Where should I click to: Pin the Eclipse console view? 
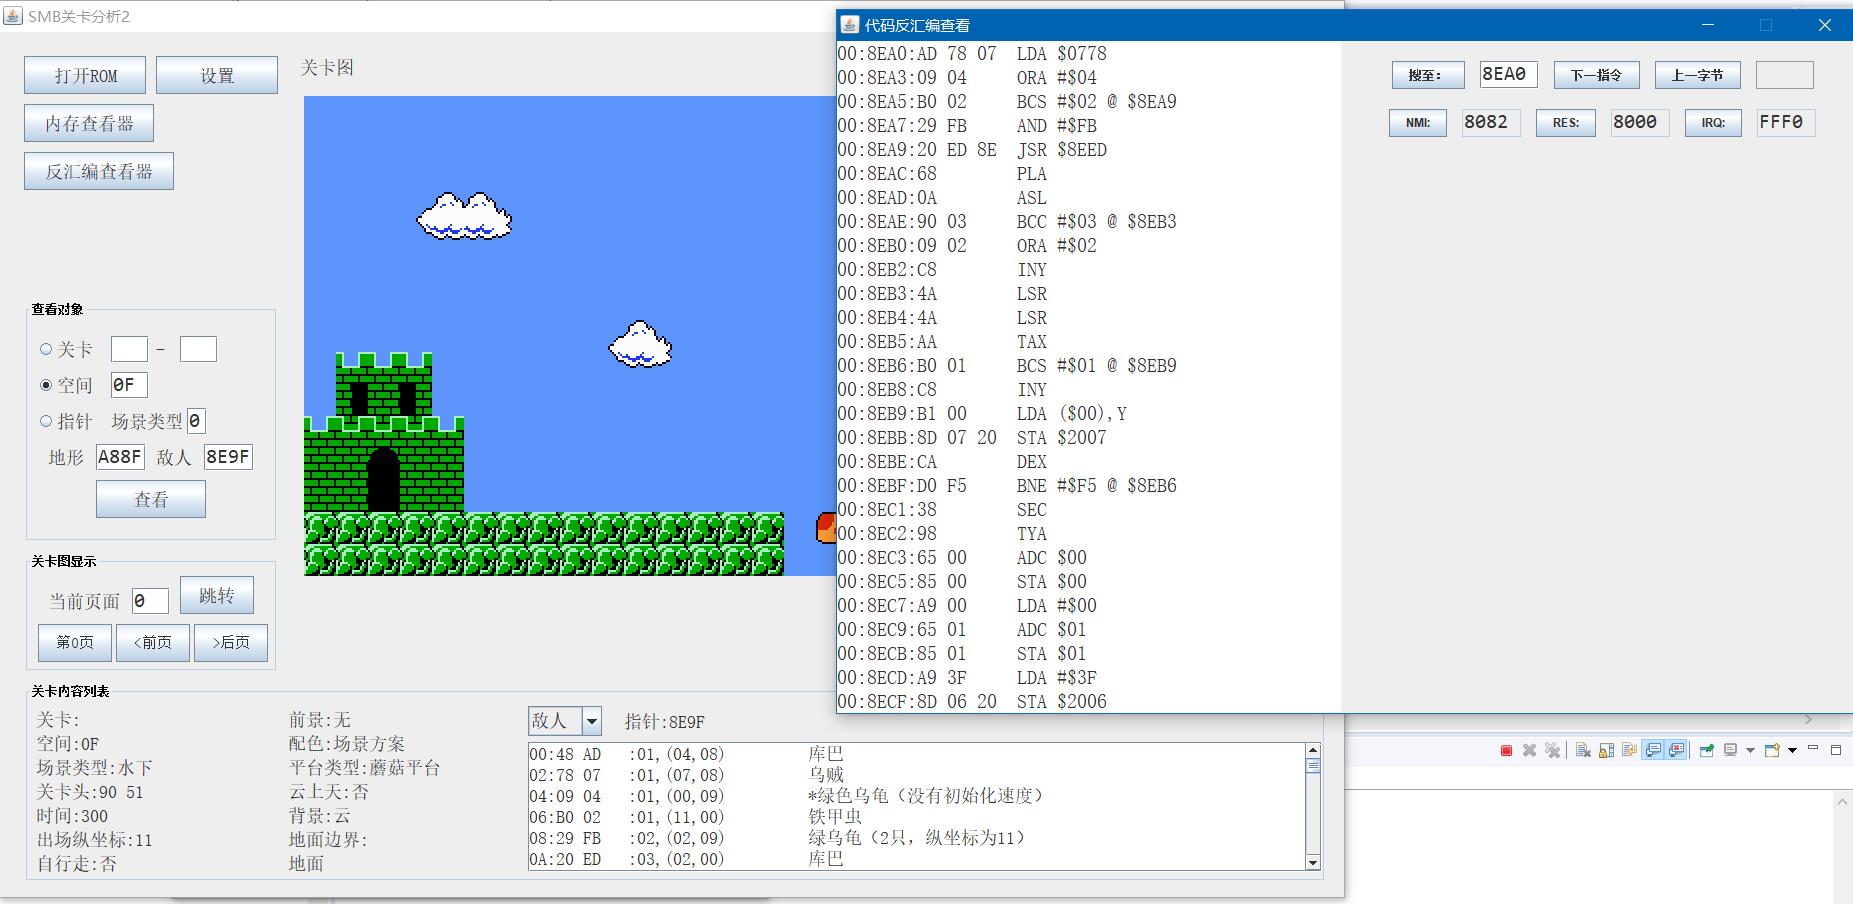(1707, 750)
